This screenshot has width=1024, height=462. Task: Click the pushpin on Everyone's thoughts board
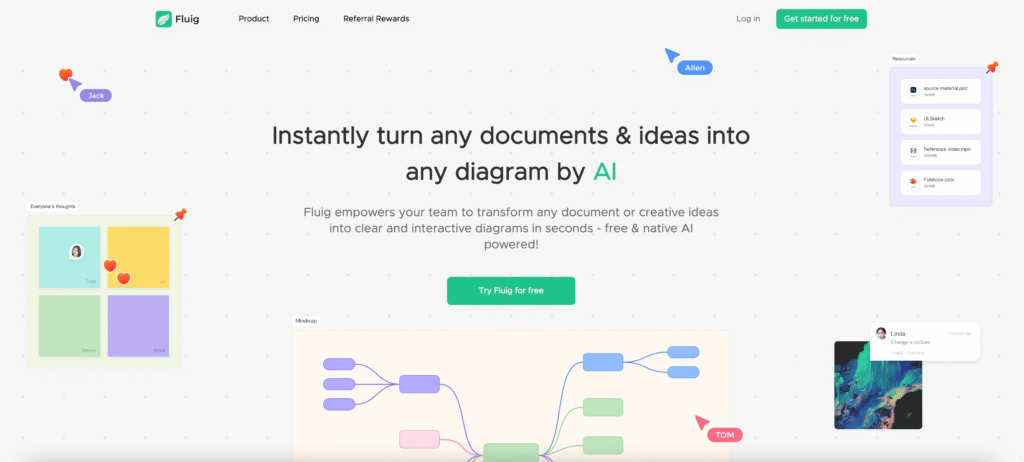click(180, 214)
